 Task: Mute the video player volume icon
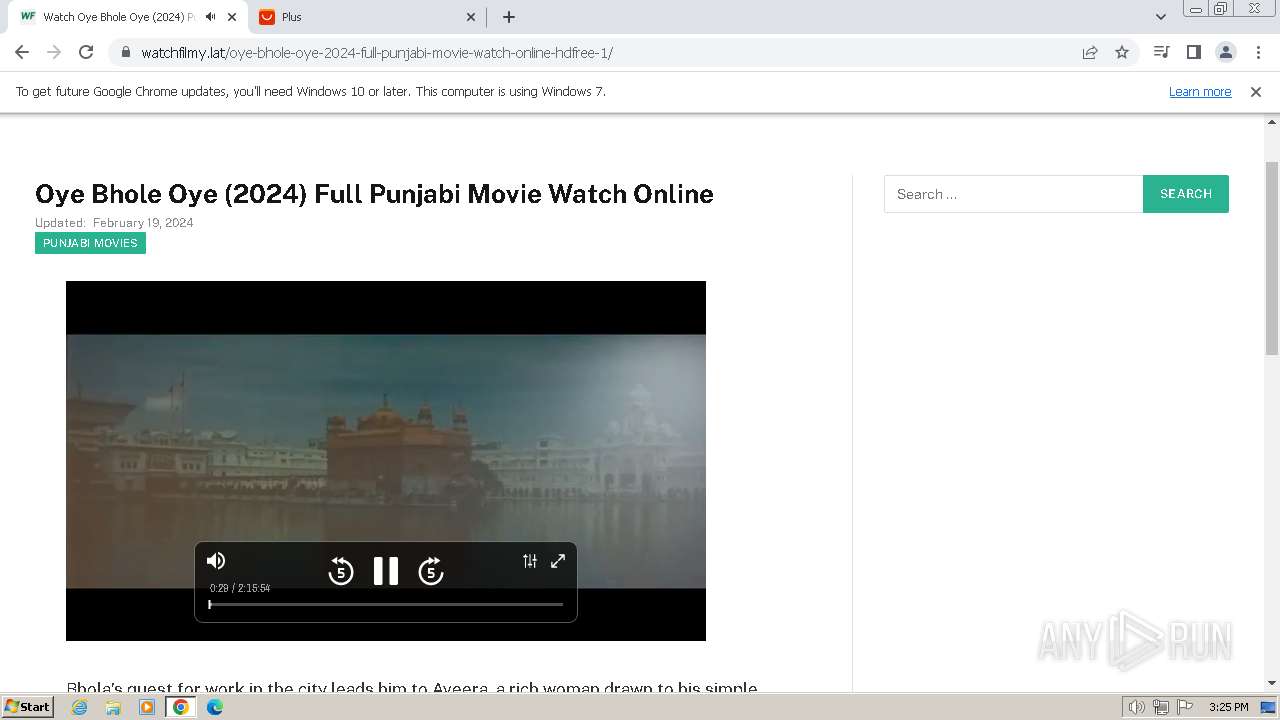216,561
